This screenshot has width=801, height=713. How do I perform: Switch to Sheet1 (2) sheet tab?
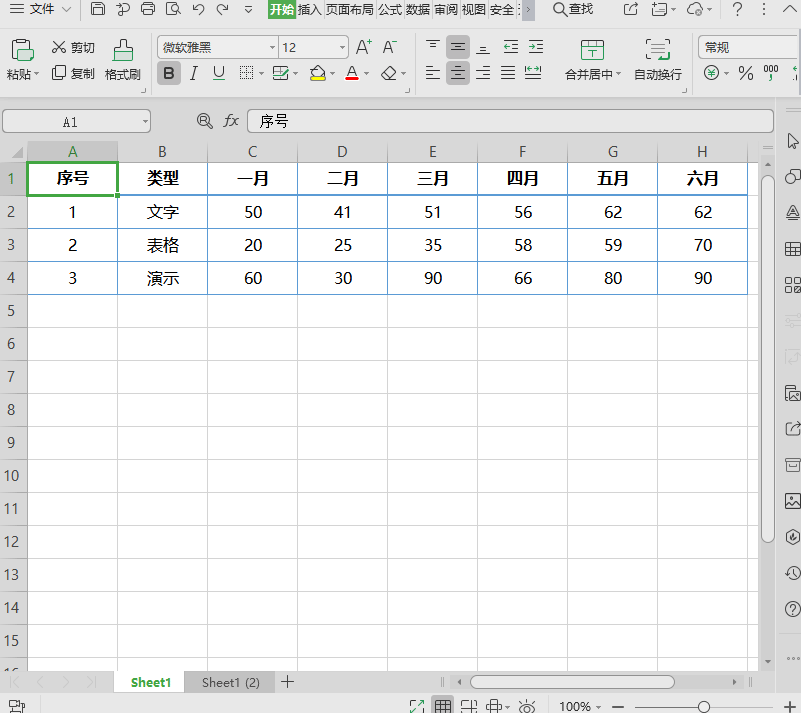point(230,682)
